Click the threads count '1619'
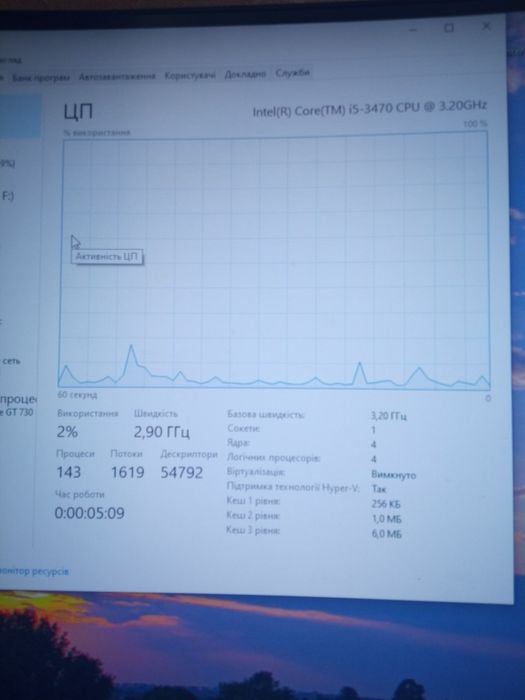 tap(127, 472)
